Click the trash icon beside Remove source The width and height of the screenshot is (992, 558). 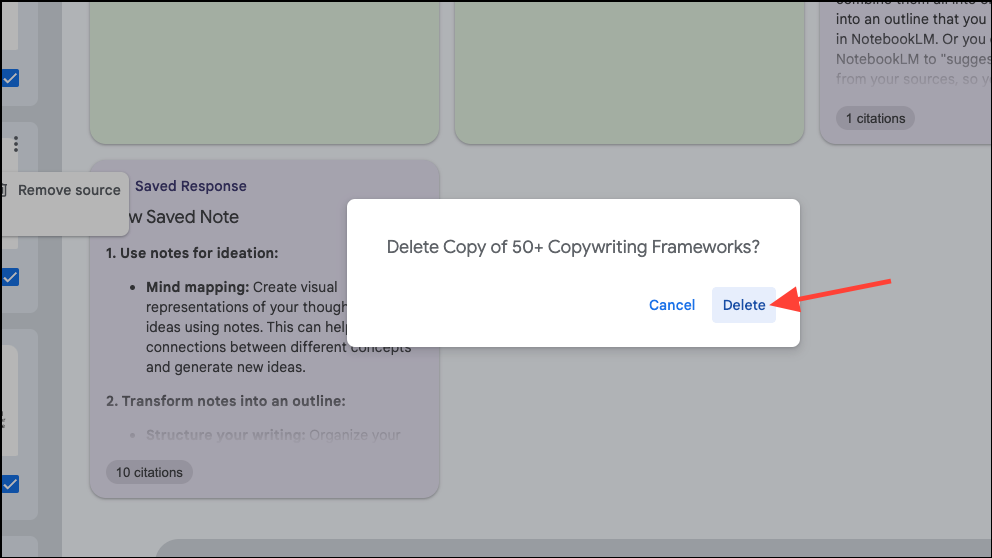[3, 190]
